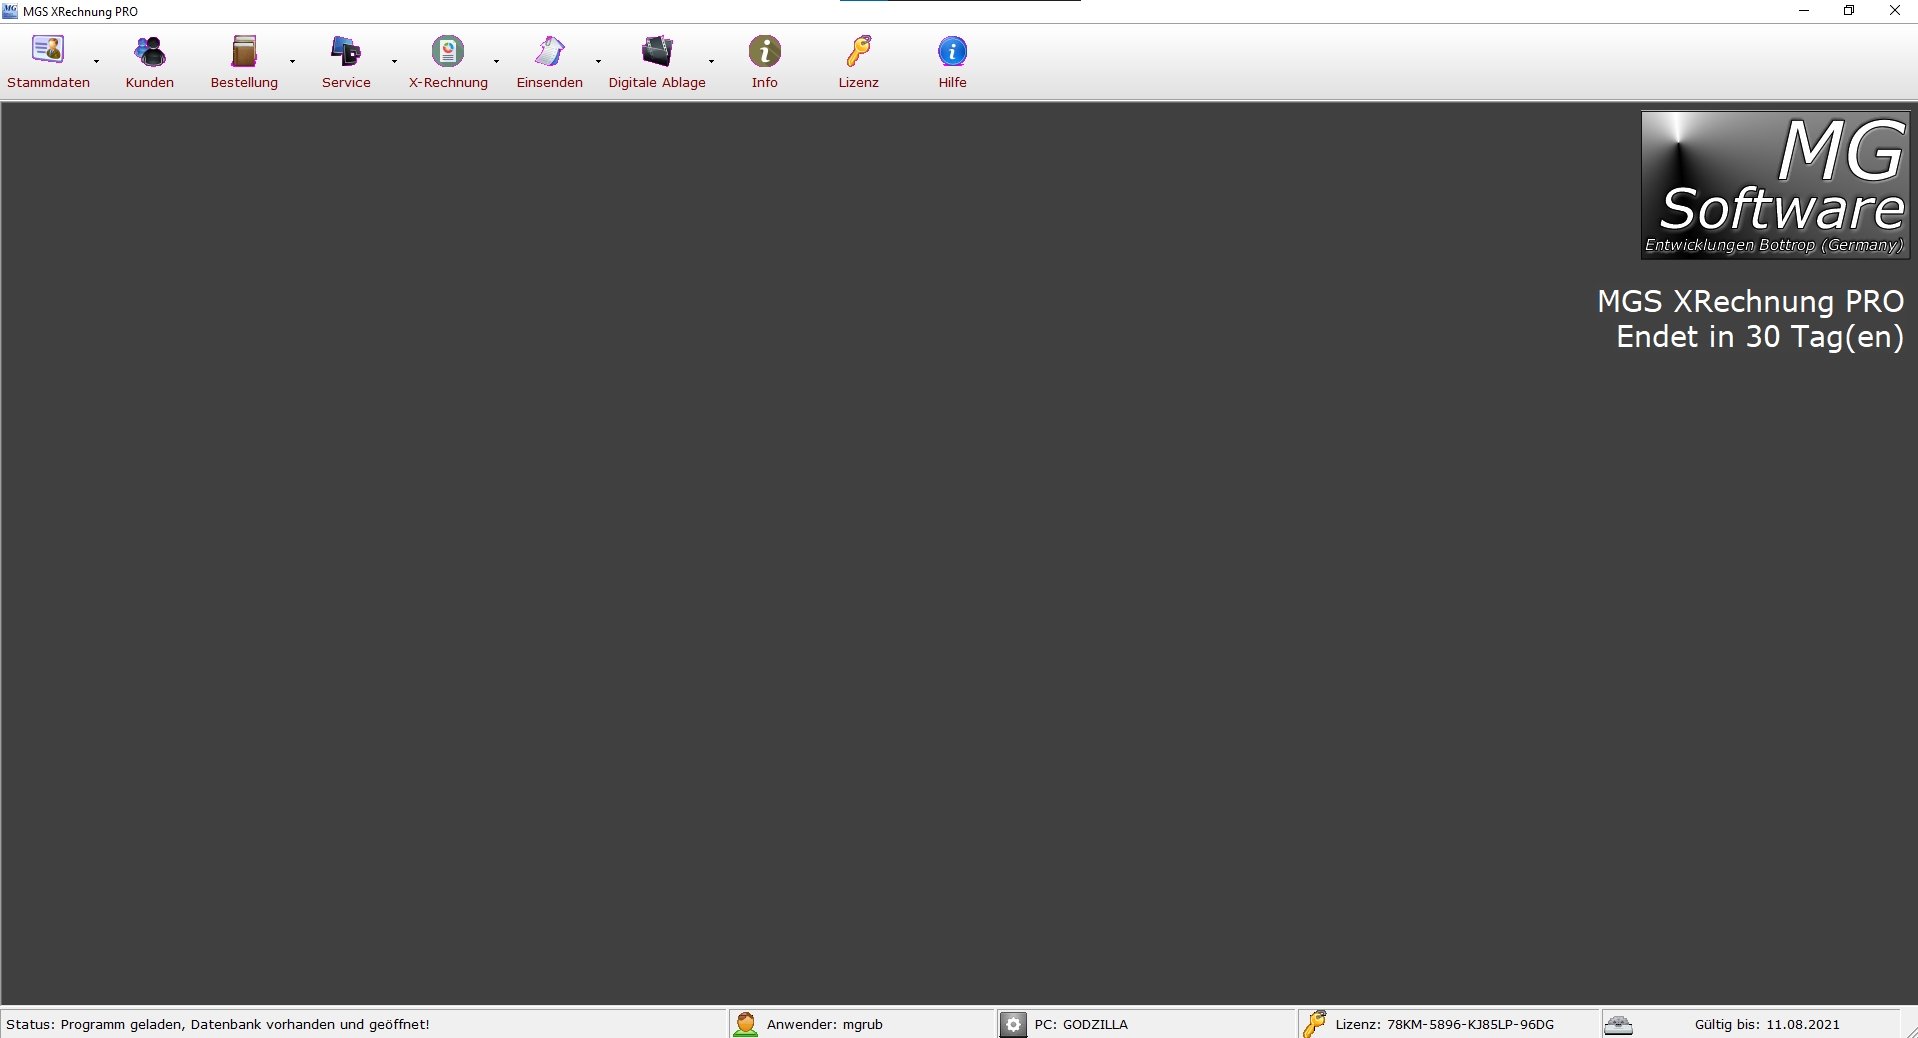Expand the Service dropdown arrow
The image size is (1918, 1038).
coord(395,62)
